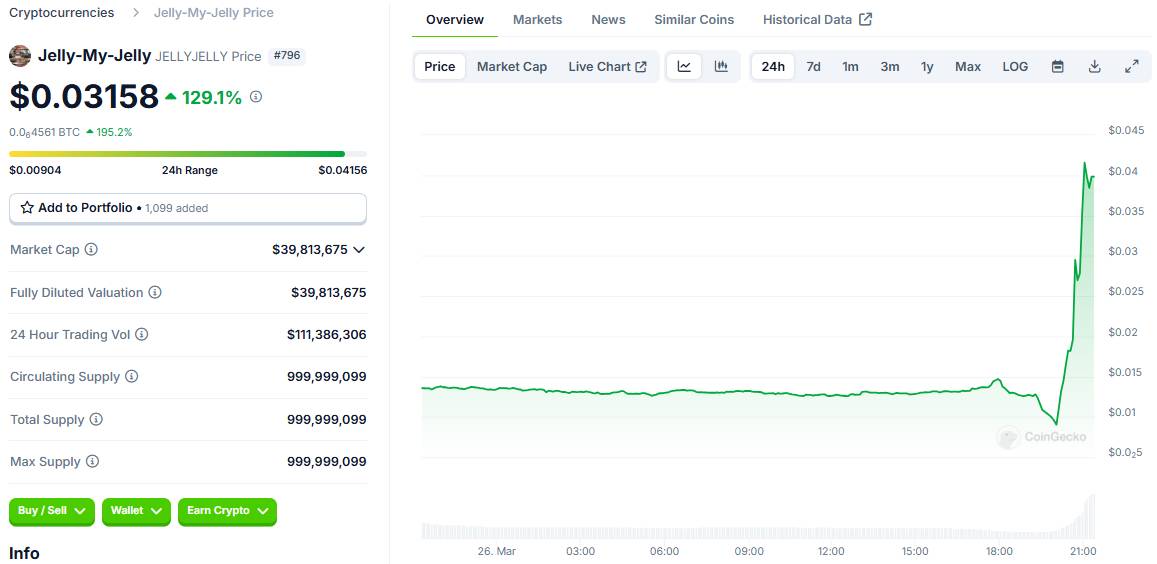Image resolution: width=1157 pixels, height=564 pixels.
Task: Click the Jelly-My-Jelly coin logo
Action: point(20,55)
